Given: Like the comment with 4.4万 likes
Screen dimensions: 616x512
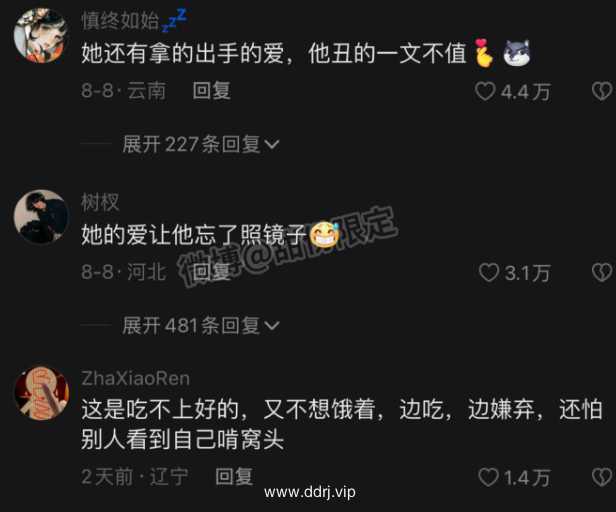Looking at the screenshot, I should click(x=485, y=92).
